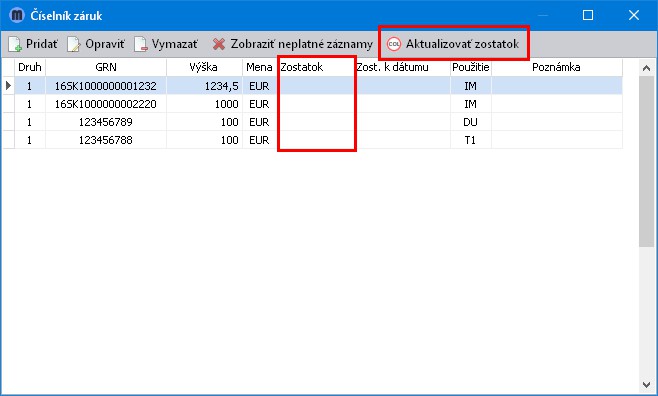Click the red X show-invalid-records icon
658x396 pixels.
click(219, 44)
